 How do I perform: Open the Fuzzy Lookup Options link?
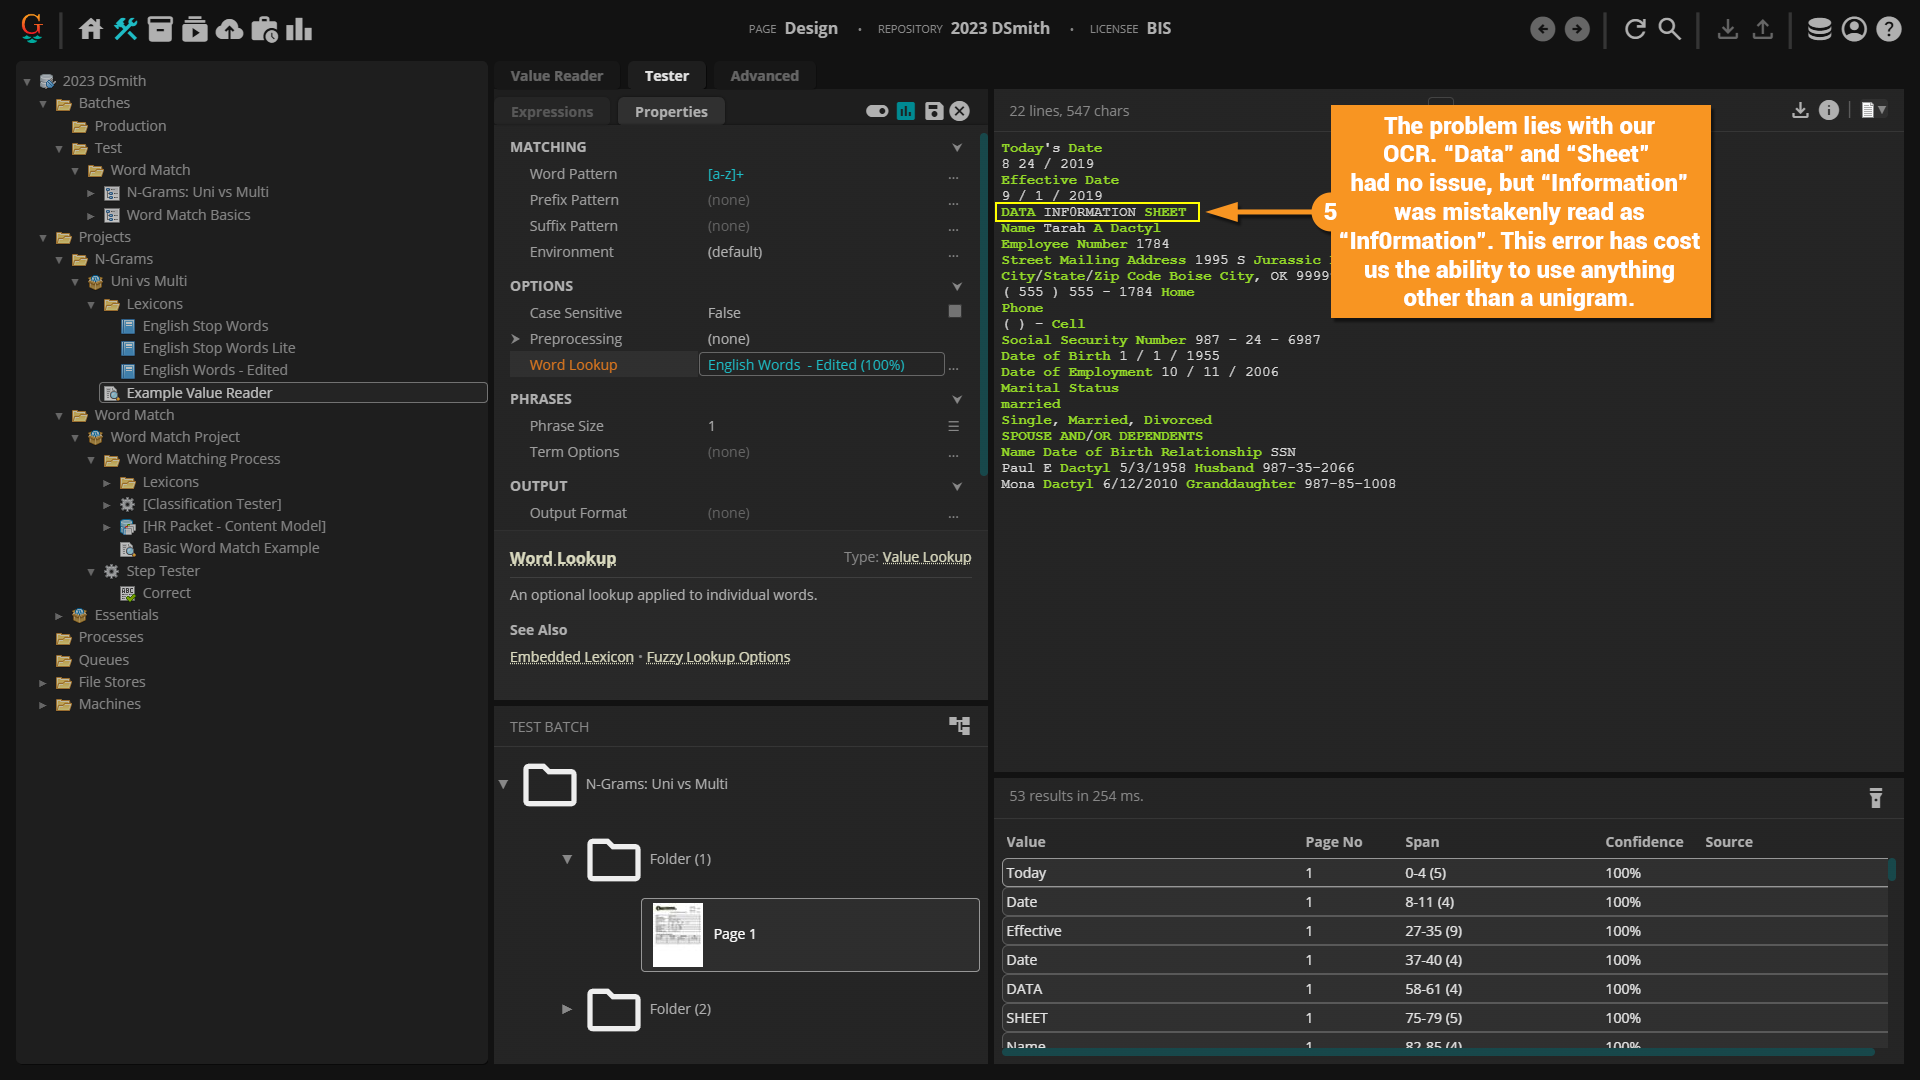718,657
